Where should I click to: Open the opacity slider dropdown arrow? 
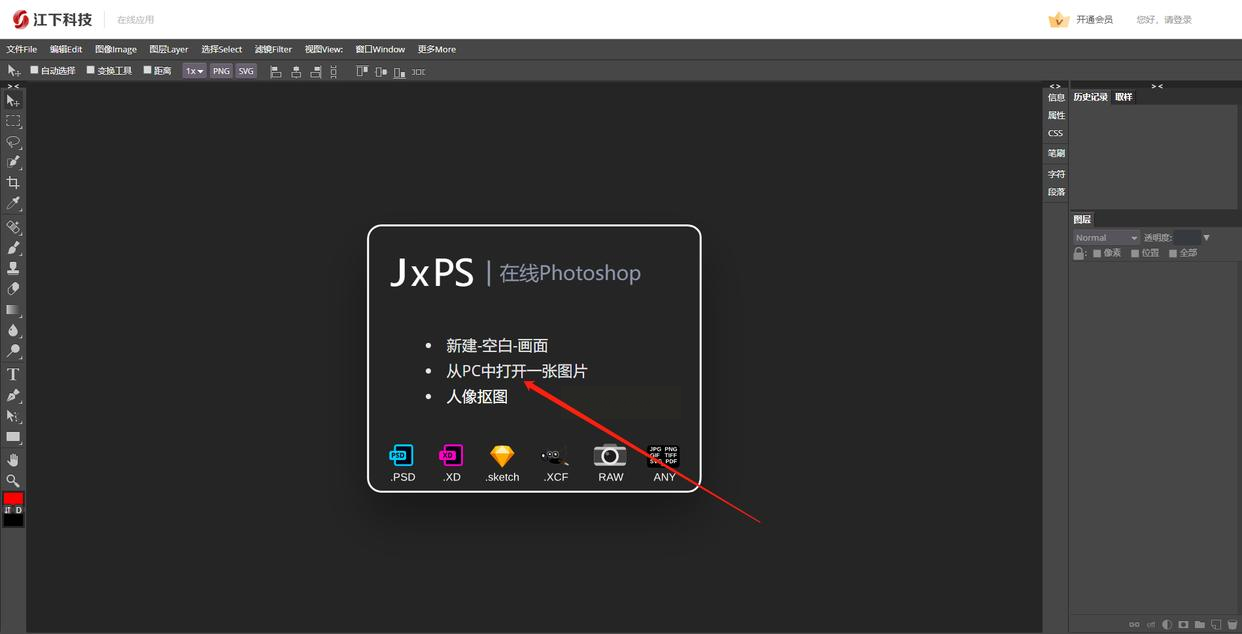1207,238
